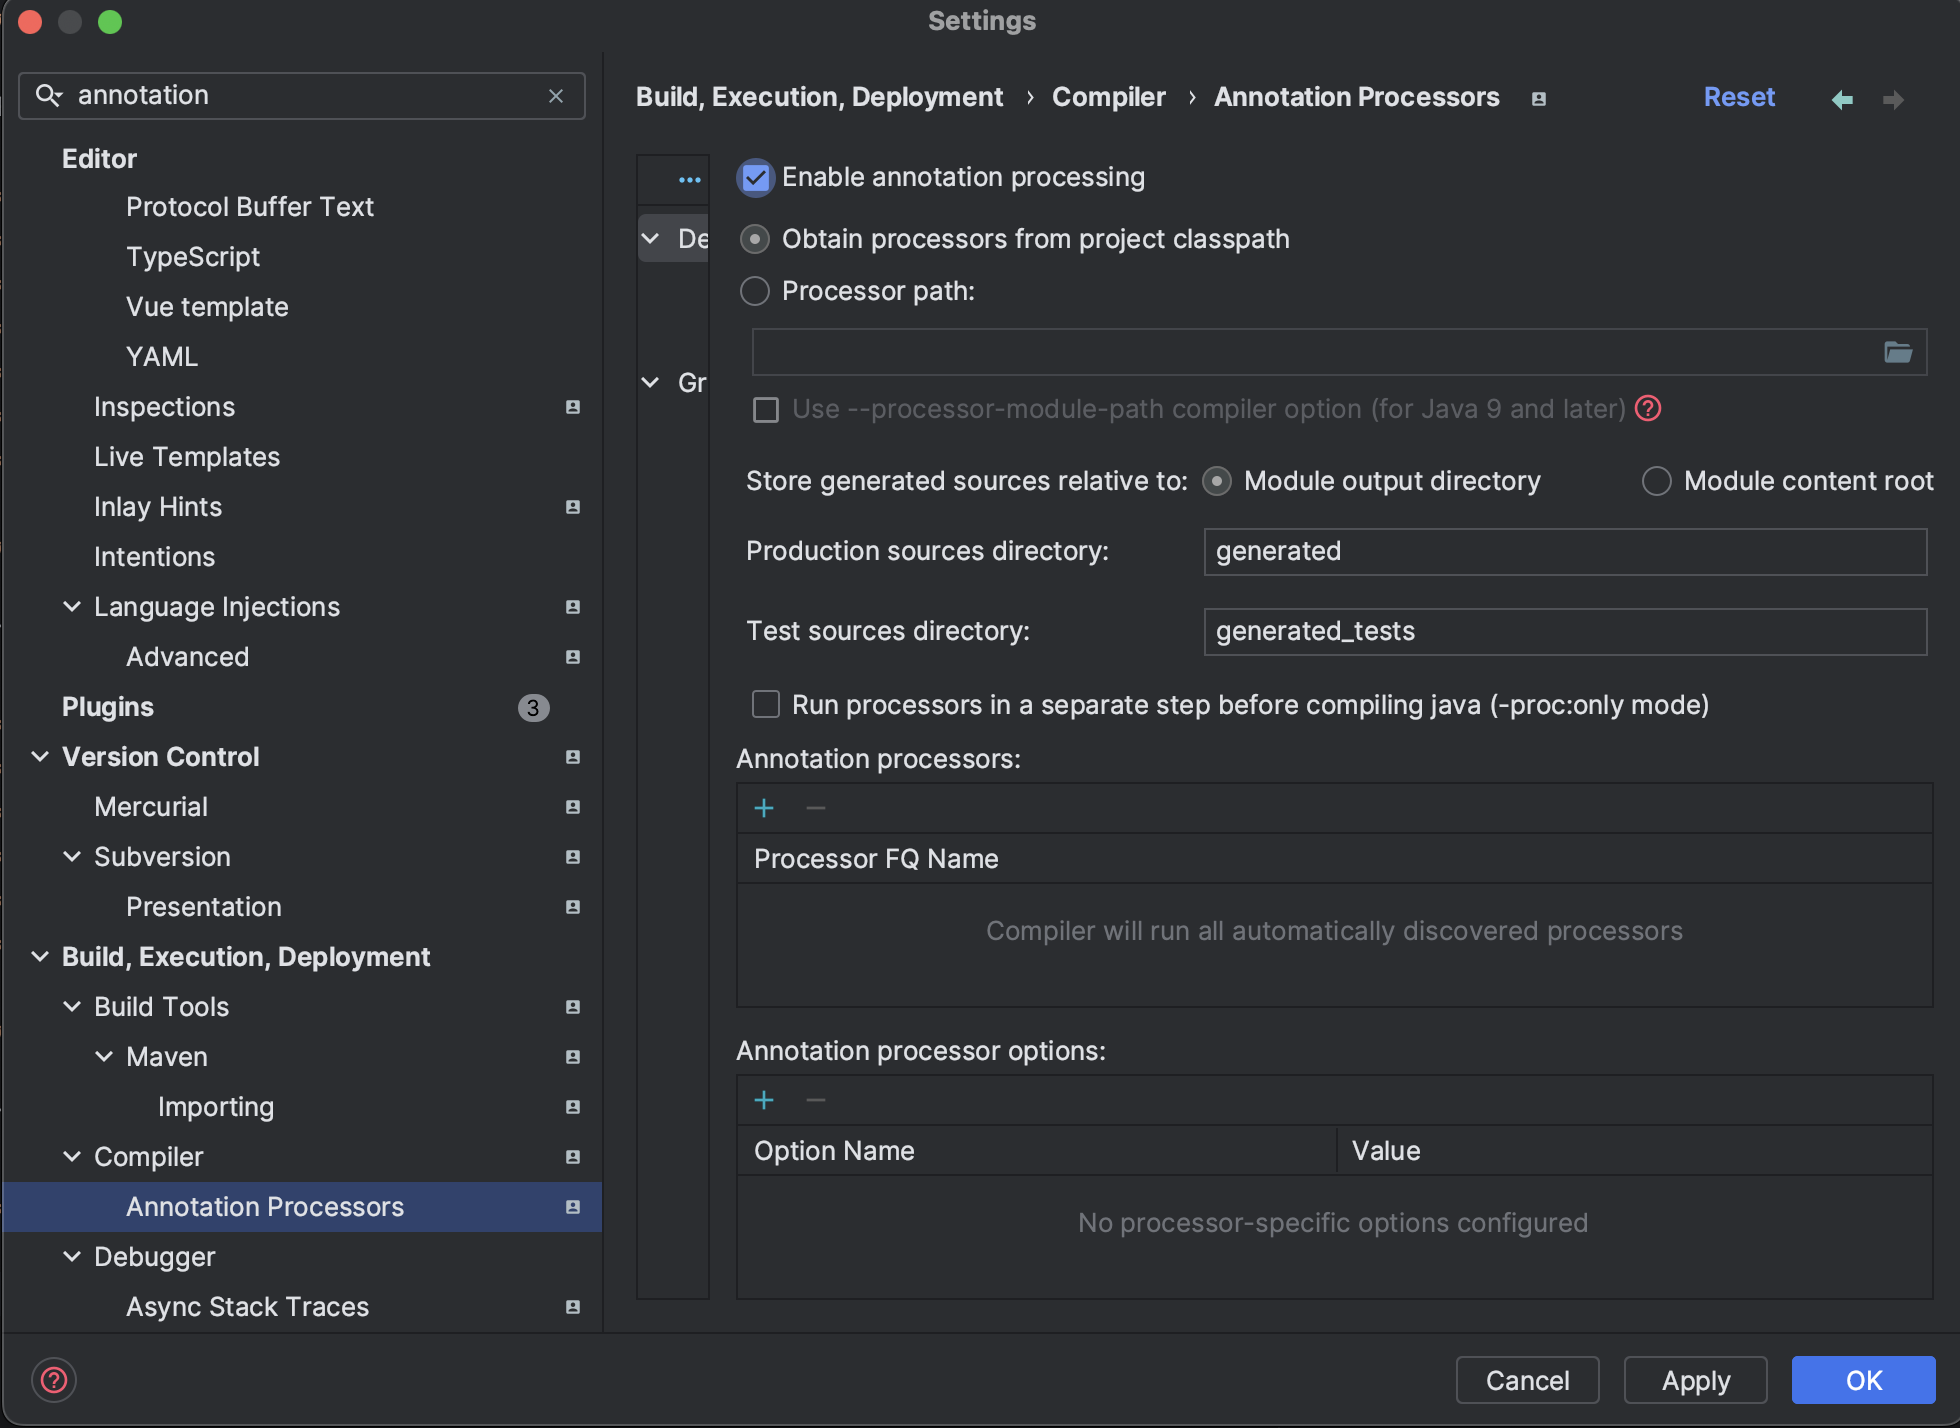Add annotation processor option with plus icon
This screenshot has height=1428, width=1960.
[764, 1100]
